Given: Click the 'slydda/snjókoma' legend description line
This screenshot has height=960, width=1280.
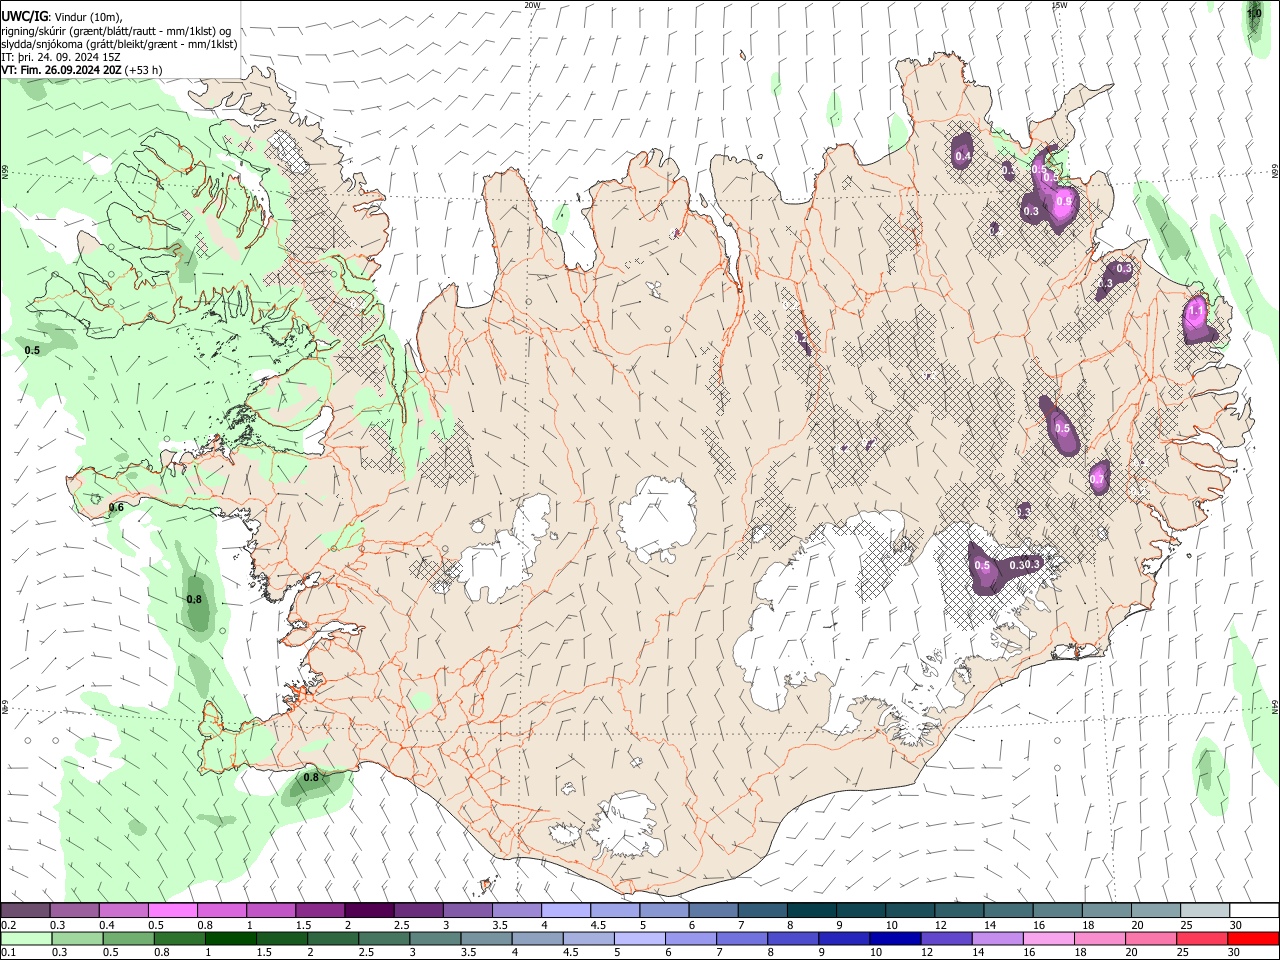Looking at the screenshot, I should [x=120, y=44].
